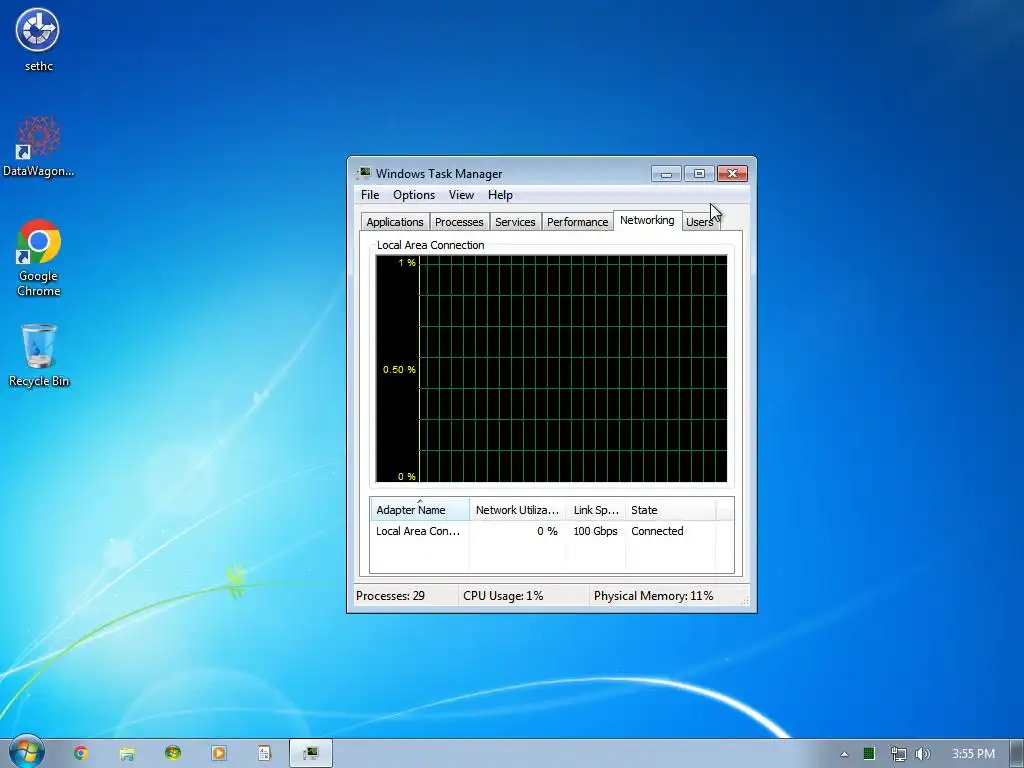Open the network tray icon
Viewport: 1024px width, 768px height.
click(898, 754)
